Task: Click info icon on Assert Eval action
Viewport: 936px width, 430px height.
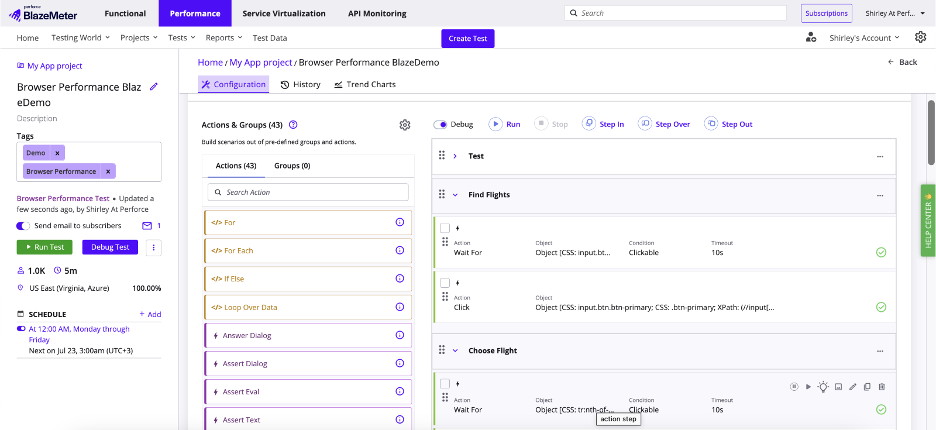Action: tap(400, 392)
